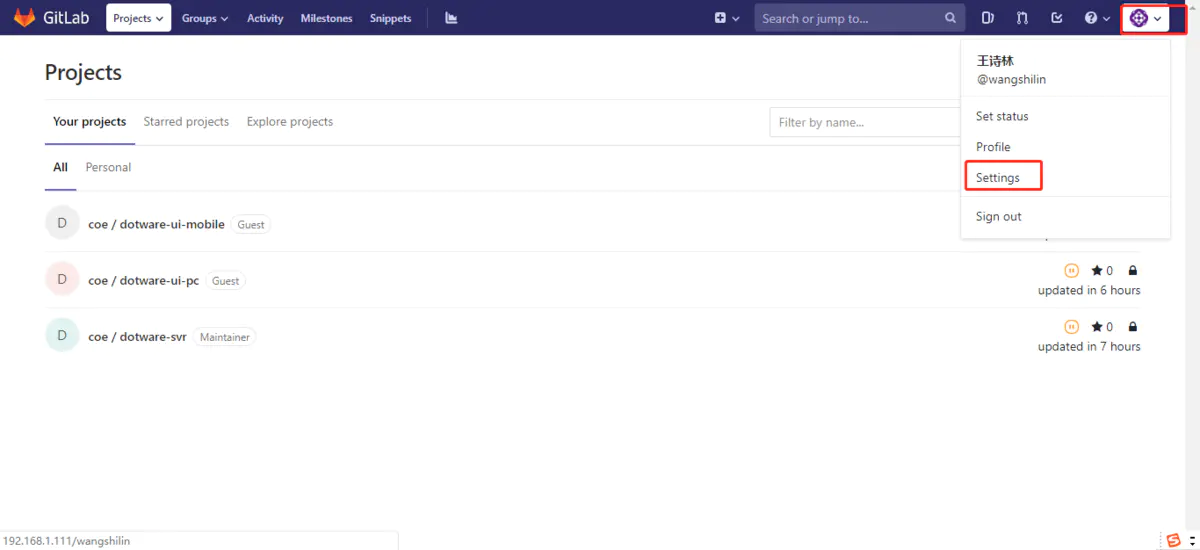Click the lock icon for dotware-svr

point(1133,326)
